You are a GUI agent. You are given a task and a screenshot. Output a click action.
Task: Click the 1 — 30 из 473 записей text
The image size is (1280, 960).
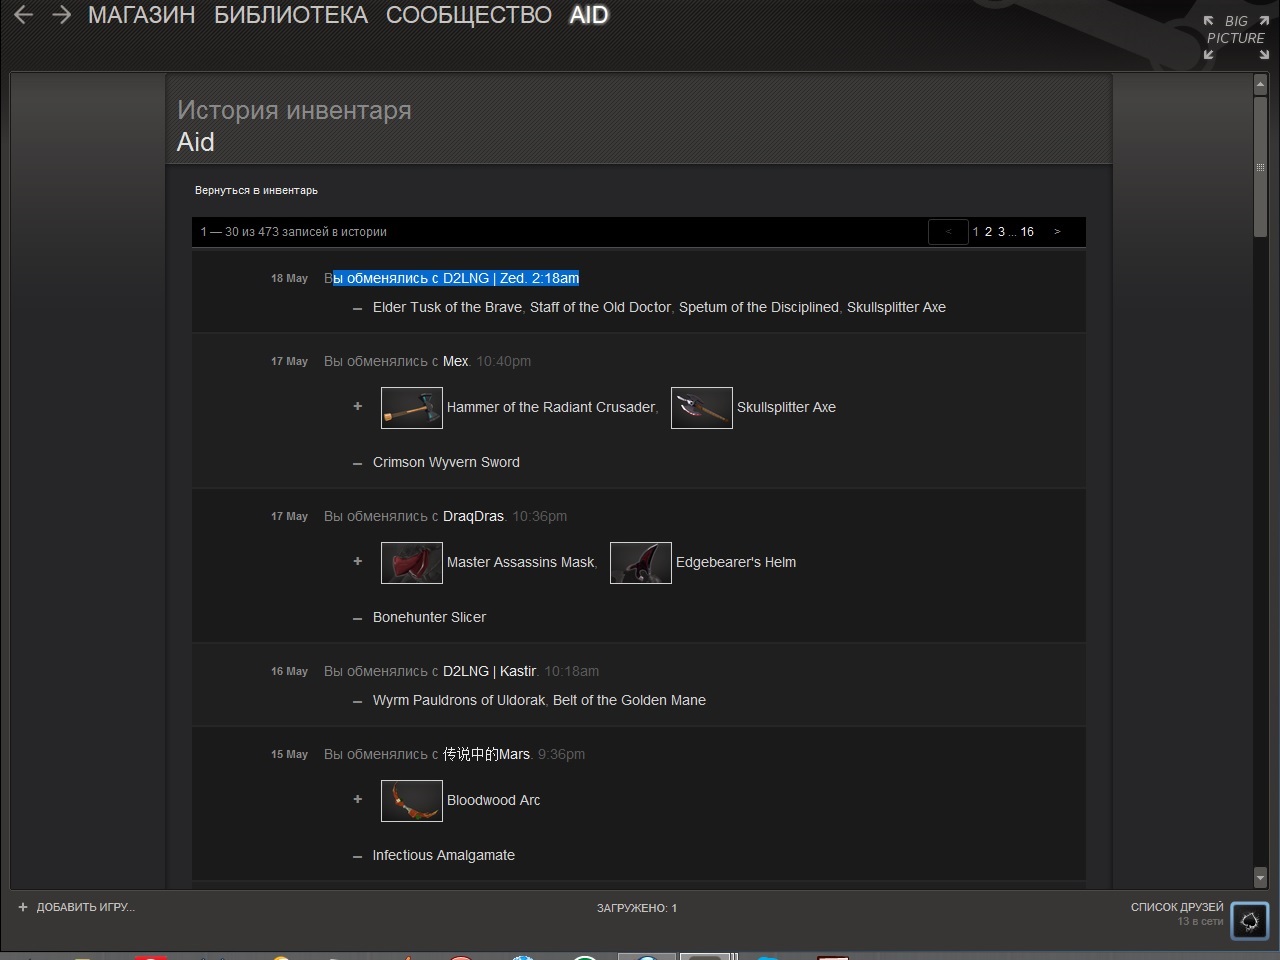(293, 232)
